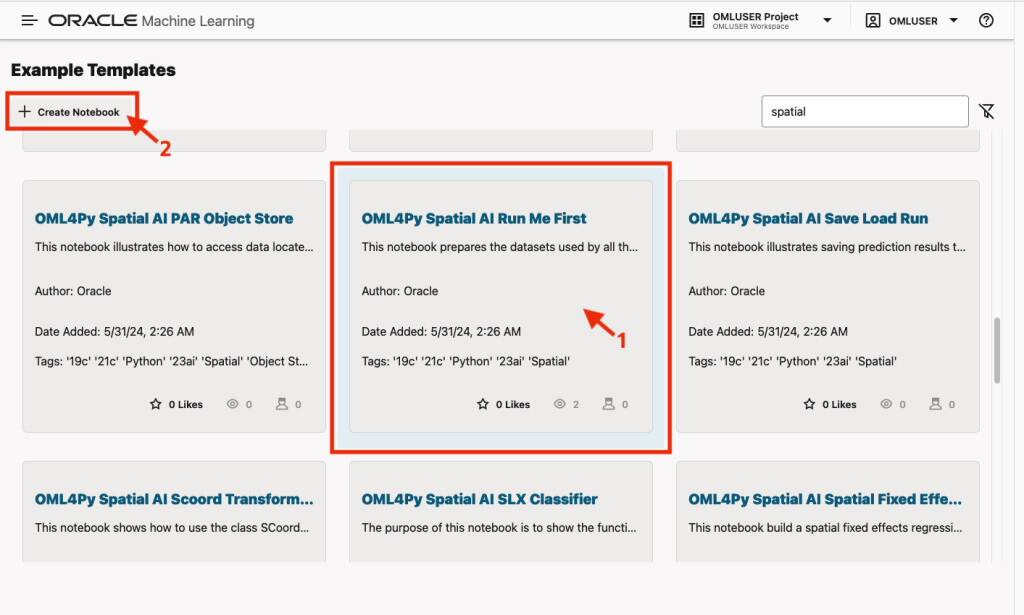Click the OMLUSER user profile icon

coord(872,20)
